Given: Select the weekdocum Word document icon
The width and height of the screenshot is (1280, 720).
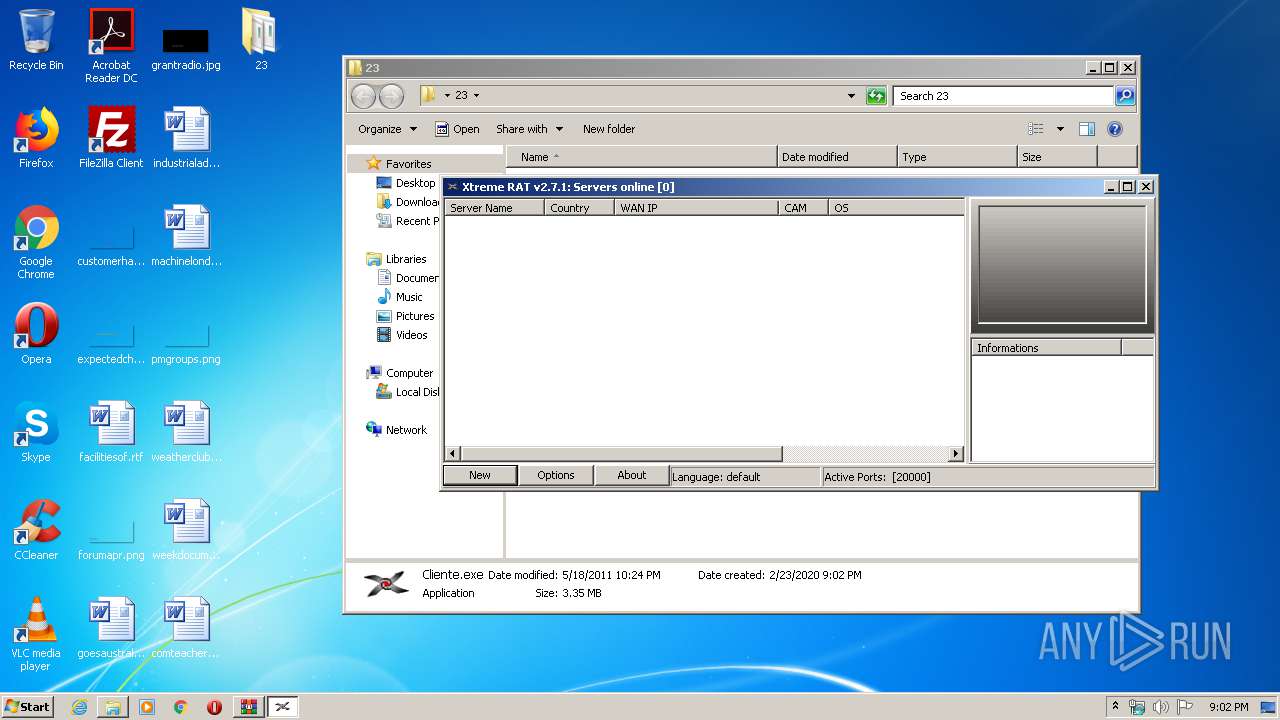Looking at the screenshot, I should [186, 530].
